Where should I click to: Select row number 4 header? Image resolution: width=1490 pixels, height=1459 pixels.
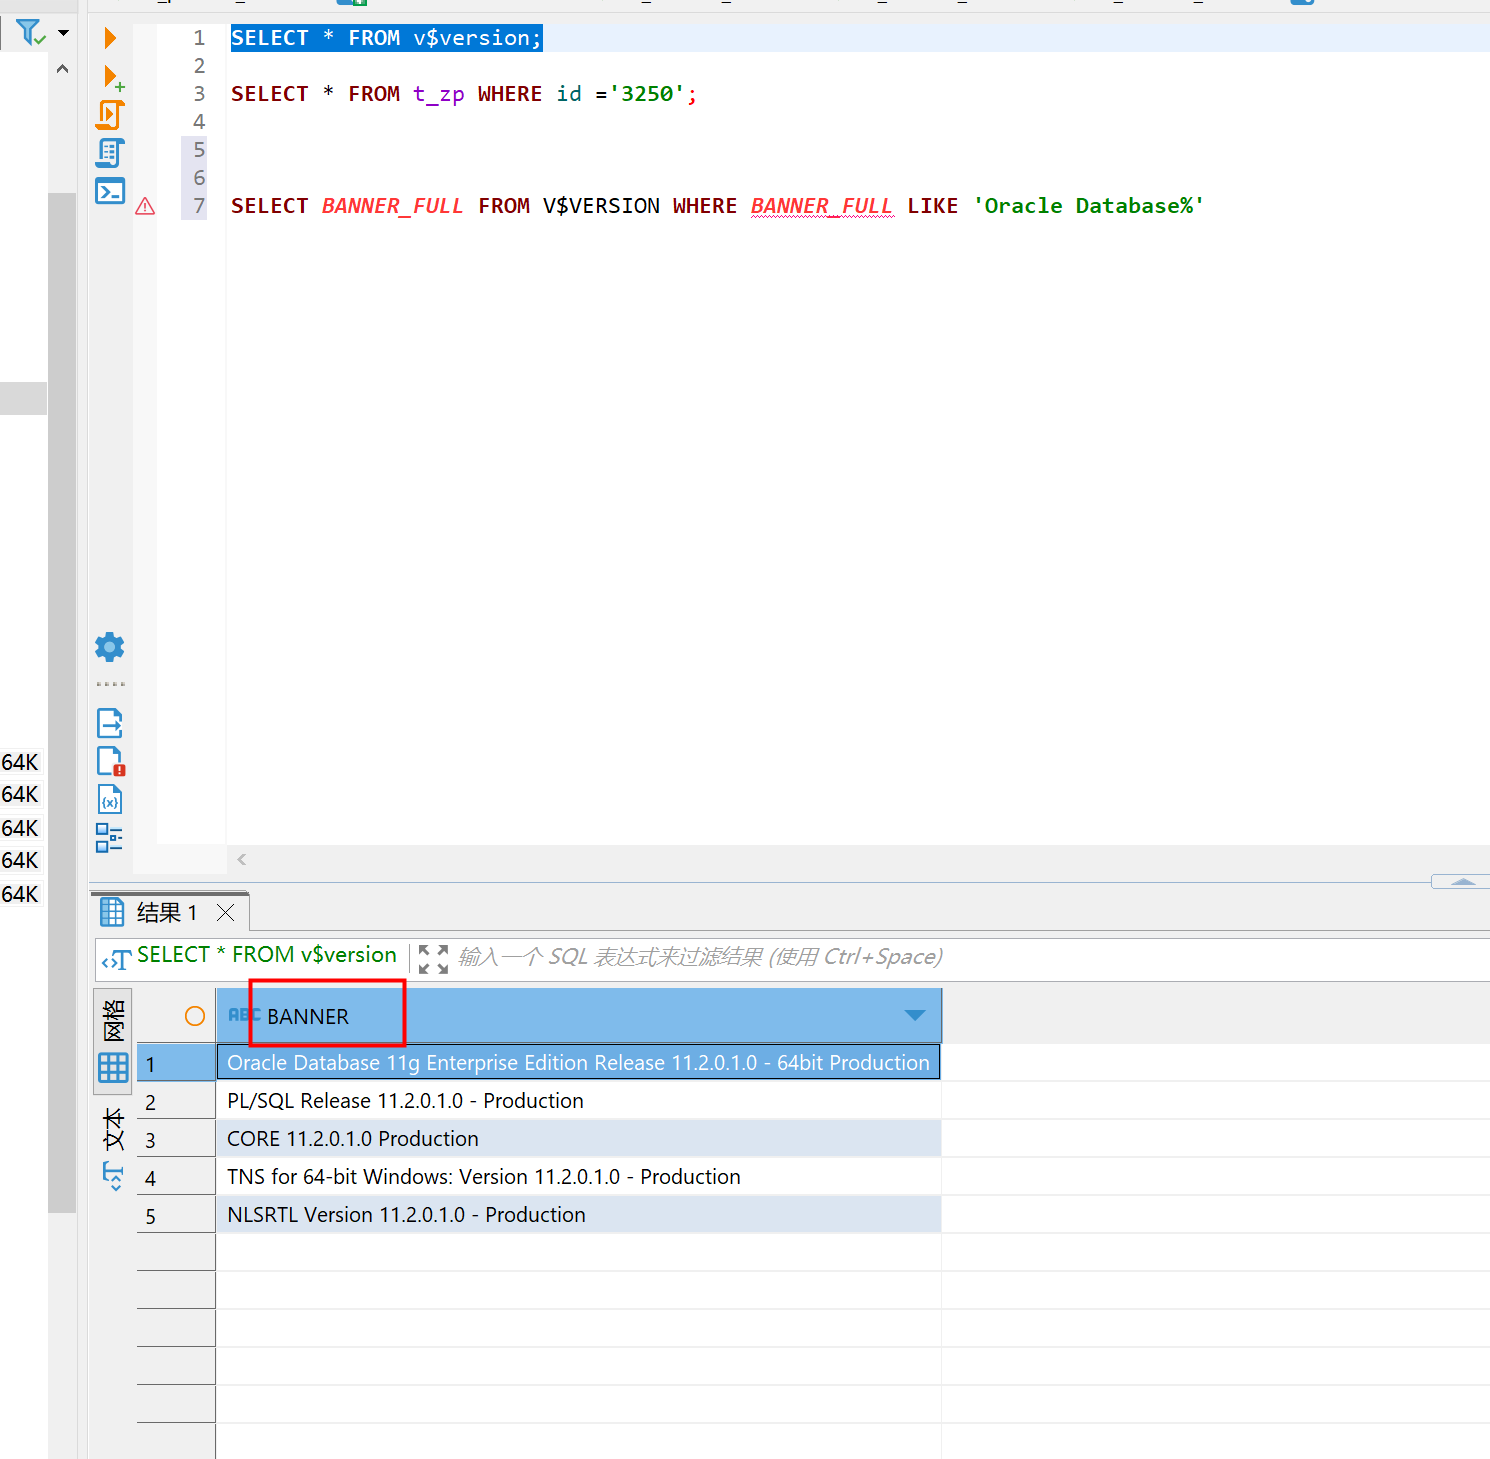(176, 1177)
